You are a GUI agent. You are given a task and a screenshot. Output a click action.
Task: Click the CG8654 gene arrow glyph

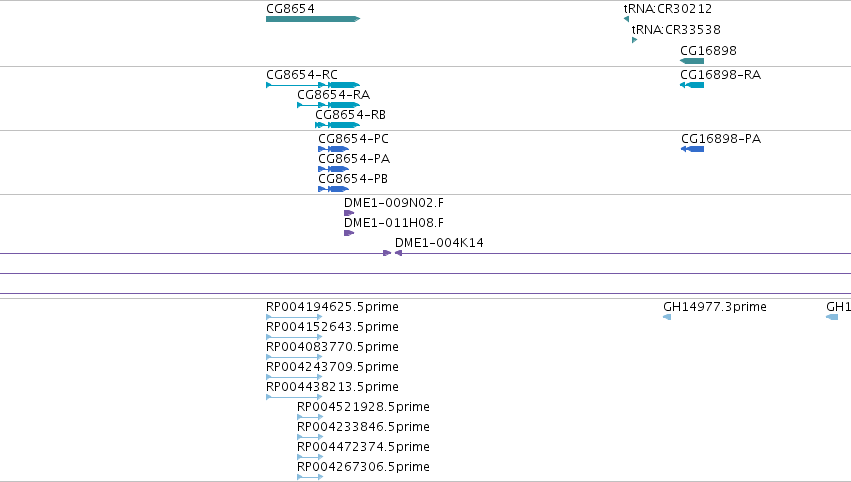313,19
